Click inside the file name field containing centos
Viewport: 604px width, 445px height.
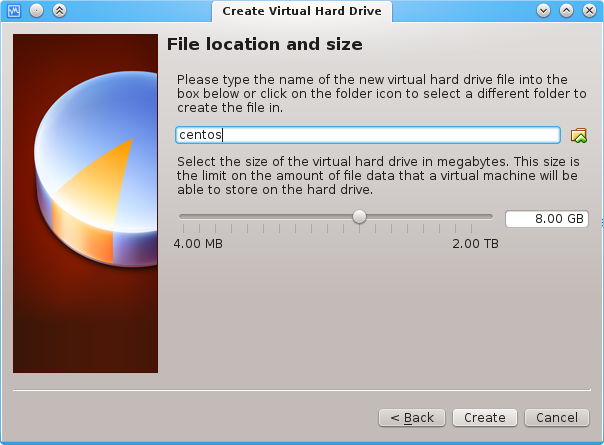367,135
